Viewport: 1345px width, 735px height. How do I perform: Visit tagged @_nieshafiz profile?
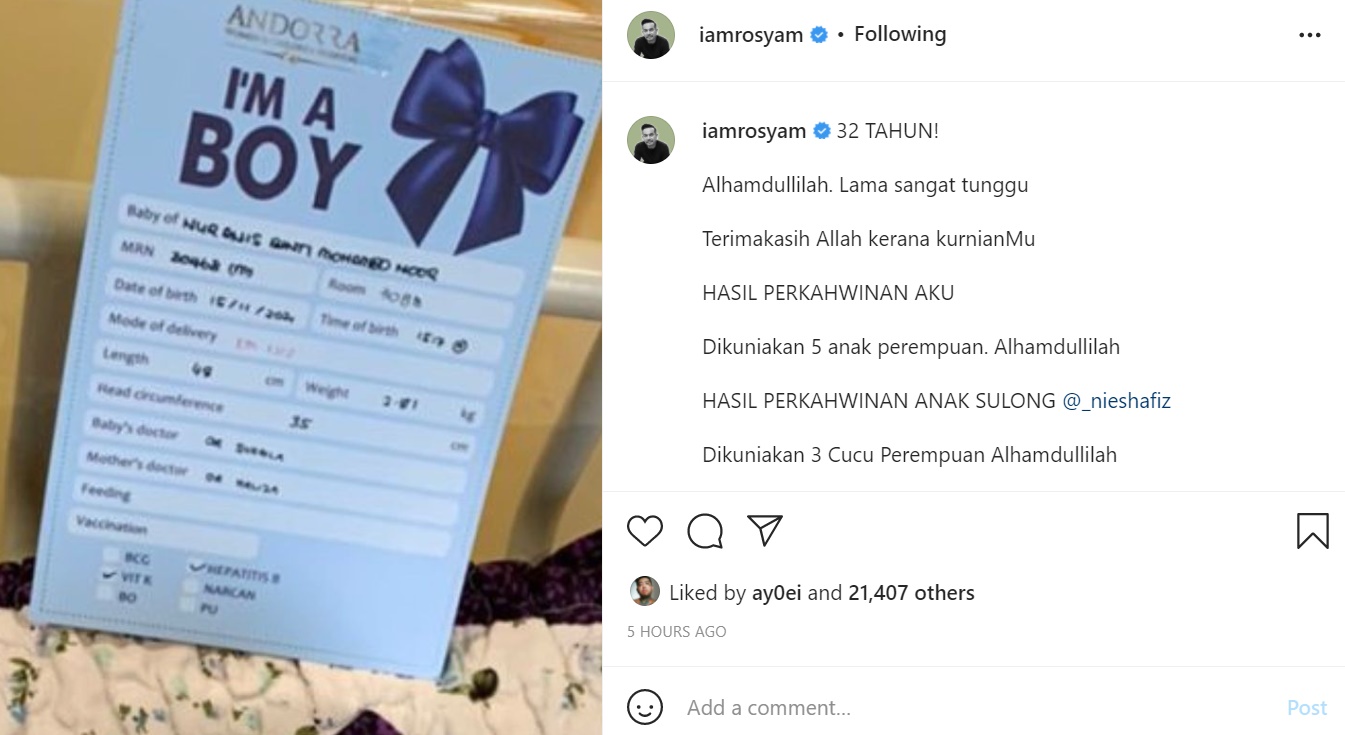[x=1116, y=401]
